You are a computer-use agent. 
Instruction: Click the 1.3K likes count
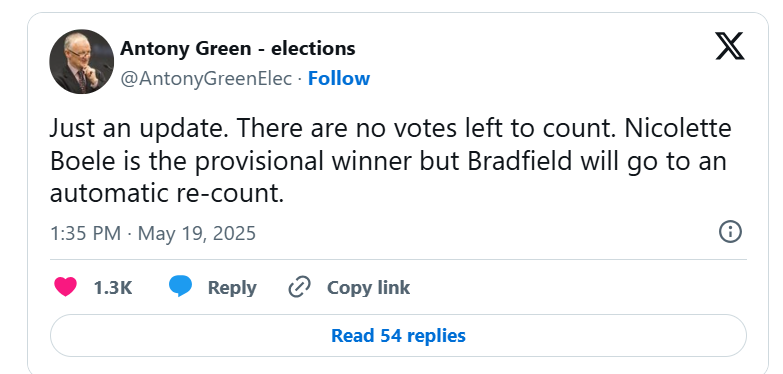[113, 288]
